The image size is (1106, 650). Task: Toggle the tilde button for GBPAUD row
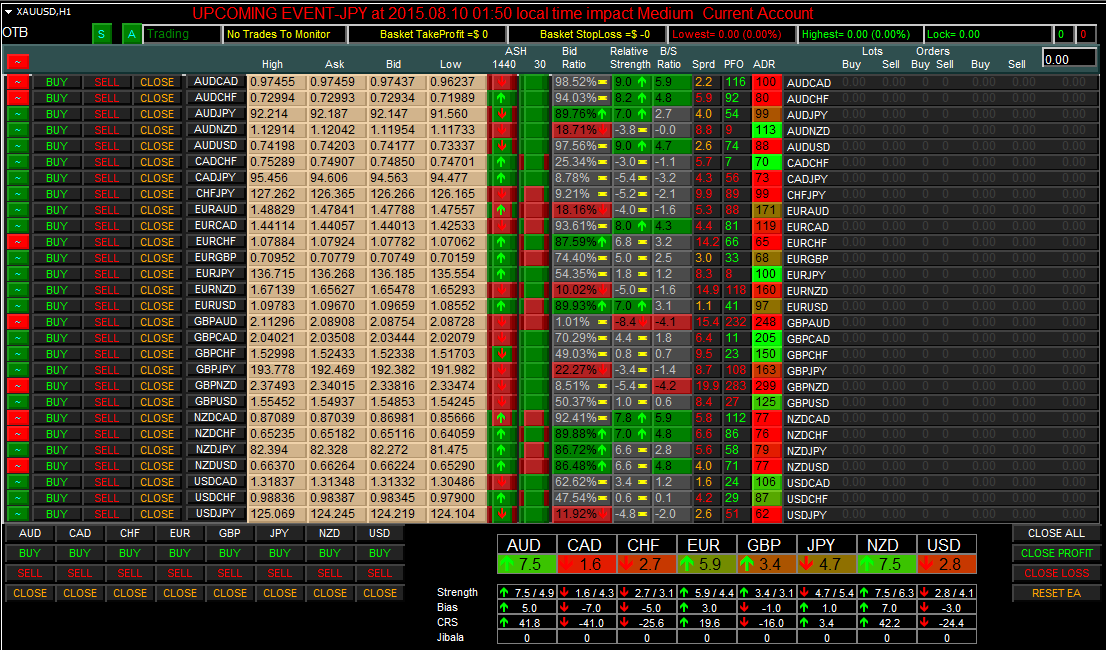point(18,322)
